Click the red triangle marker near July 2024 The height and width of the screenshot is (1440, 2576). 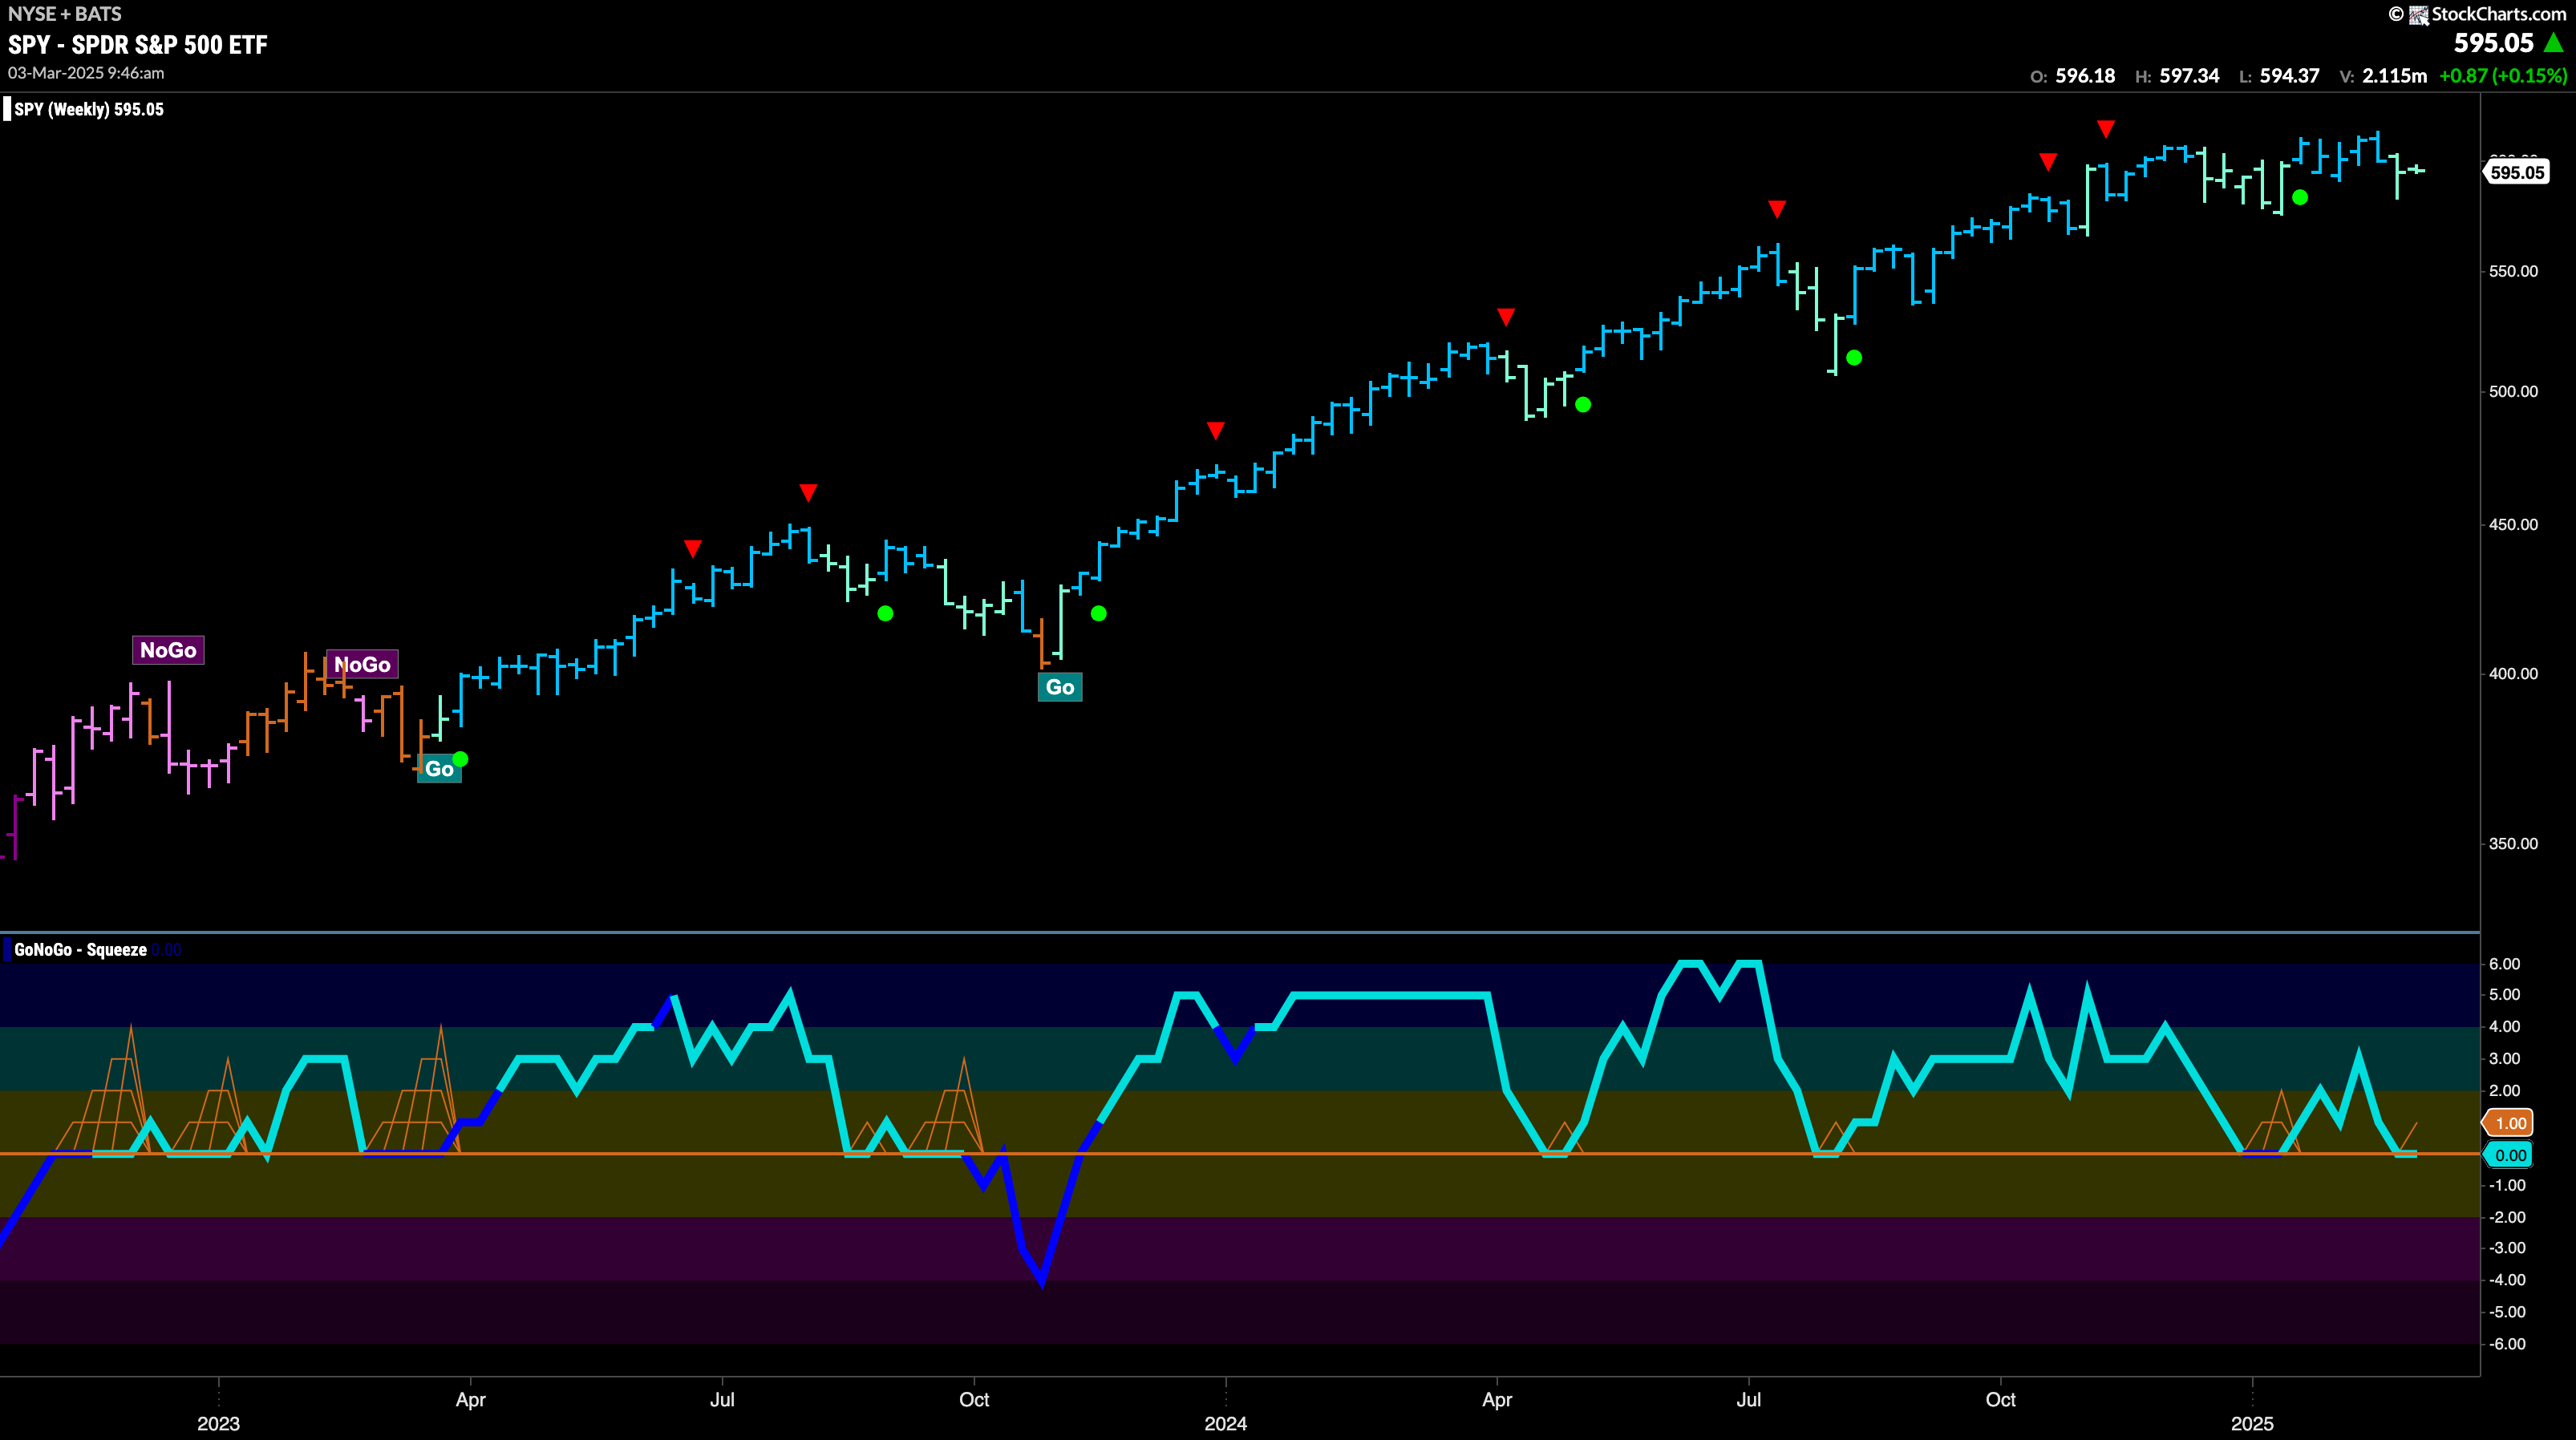coord(1776,210)
